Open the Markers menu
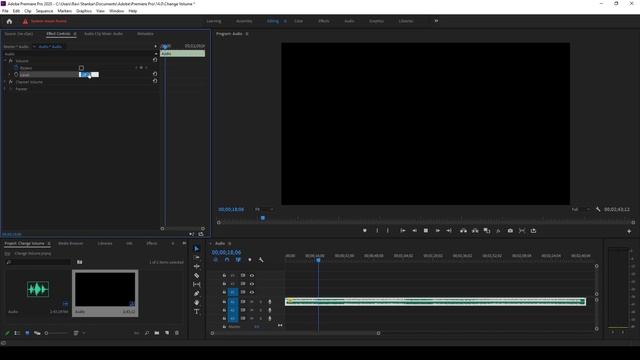The width and height of the screenshot is (640, 360). tap(64, 11)
